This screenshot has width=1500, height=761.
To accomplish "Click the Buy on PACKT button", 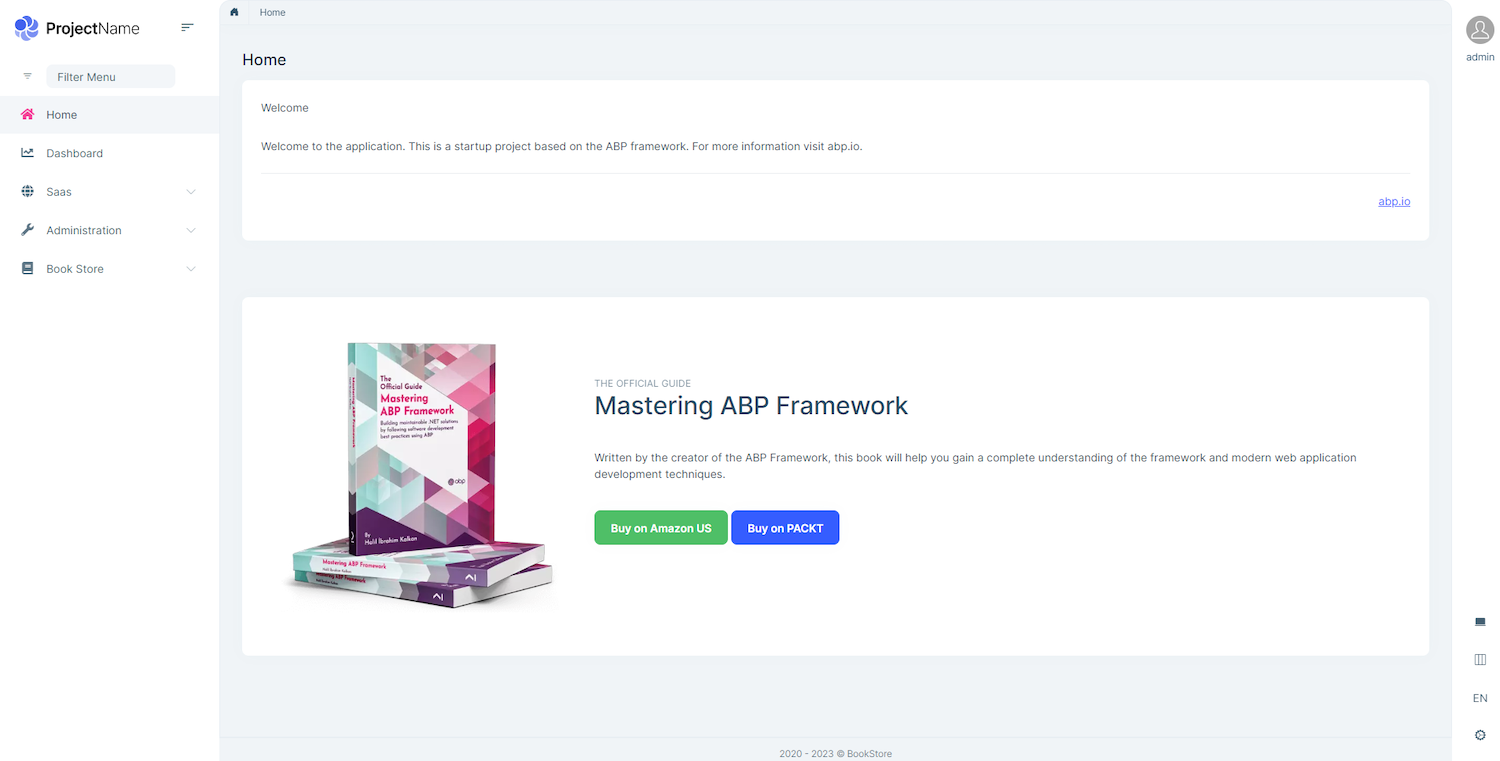I will [785, 528].
